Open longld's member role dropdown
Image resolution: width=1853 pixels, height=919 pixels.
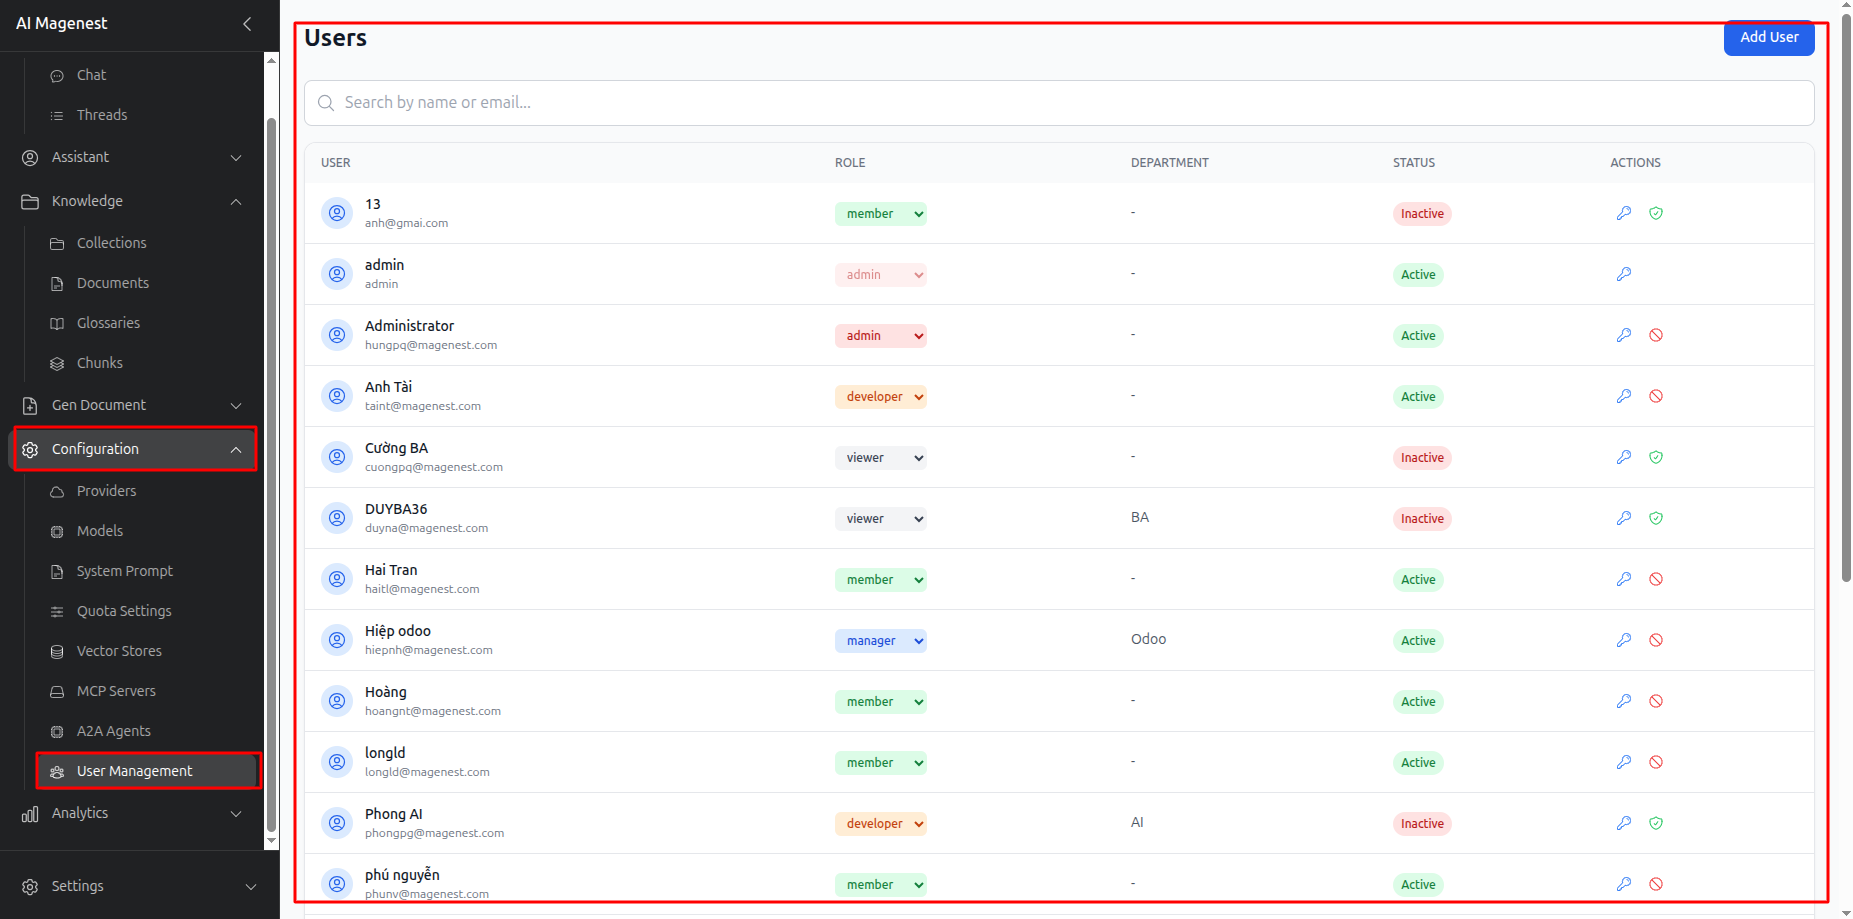pyautogui.click(x=881, y=763)
